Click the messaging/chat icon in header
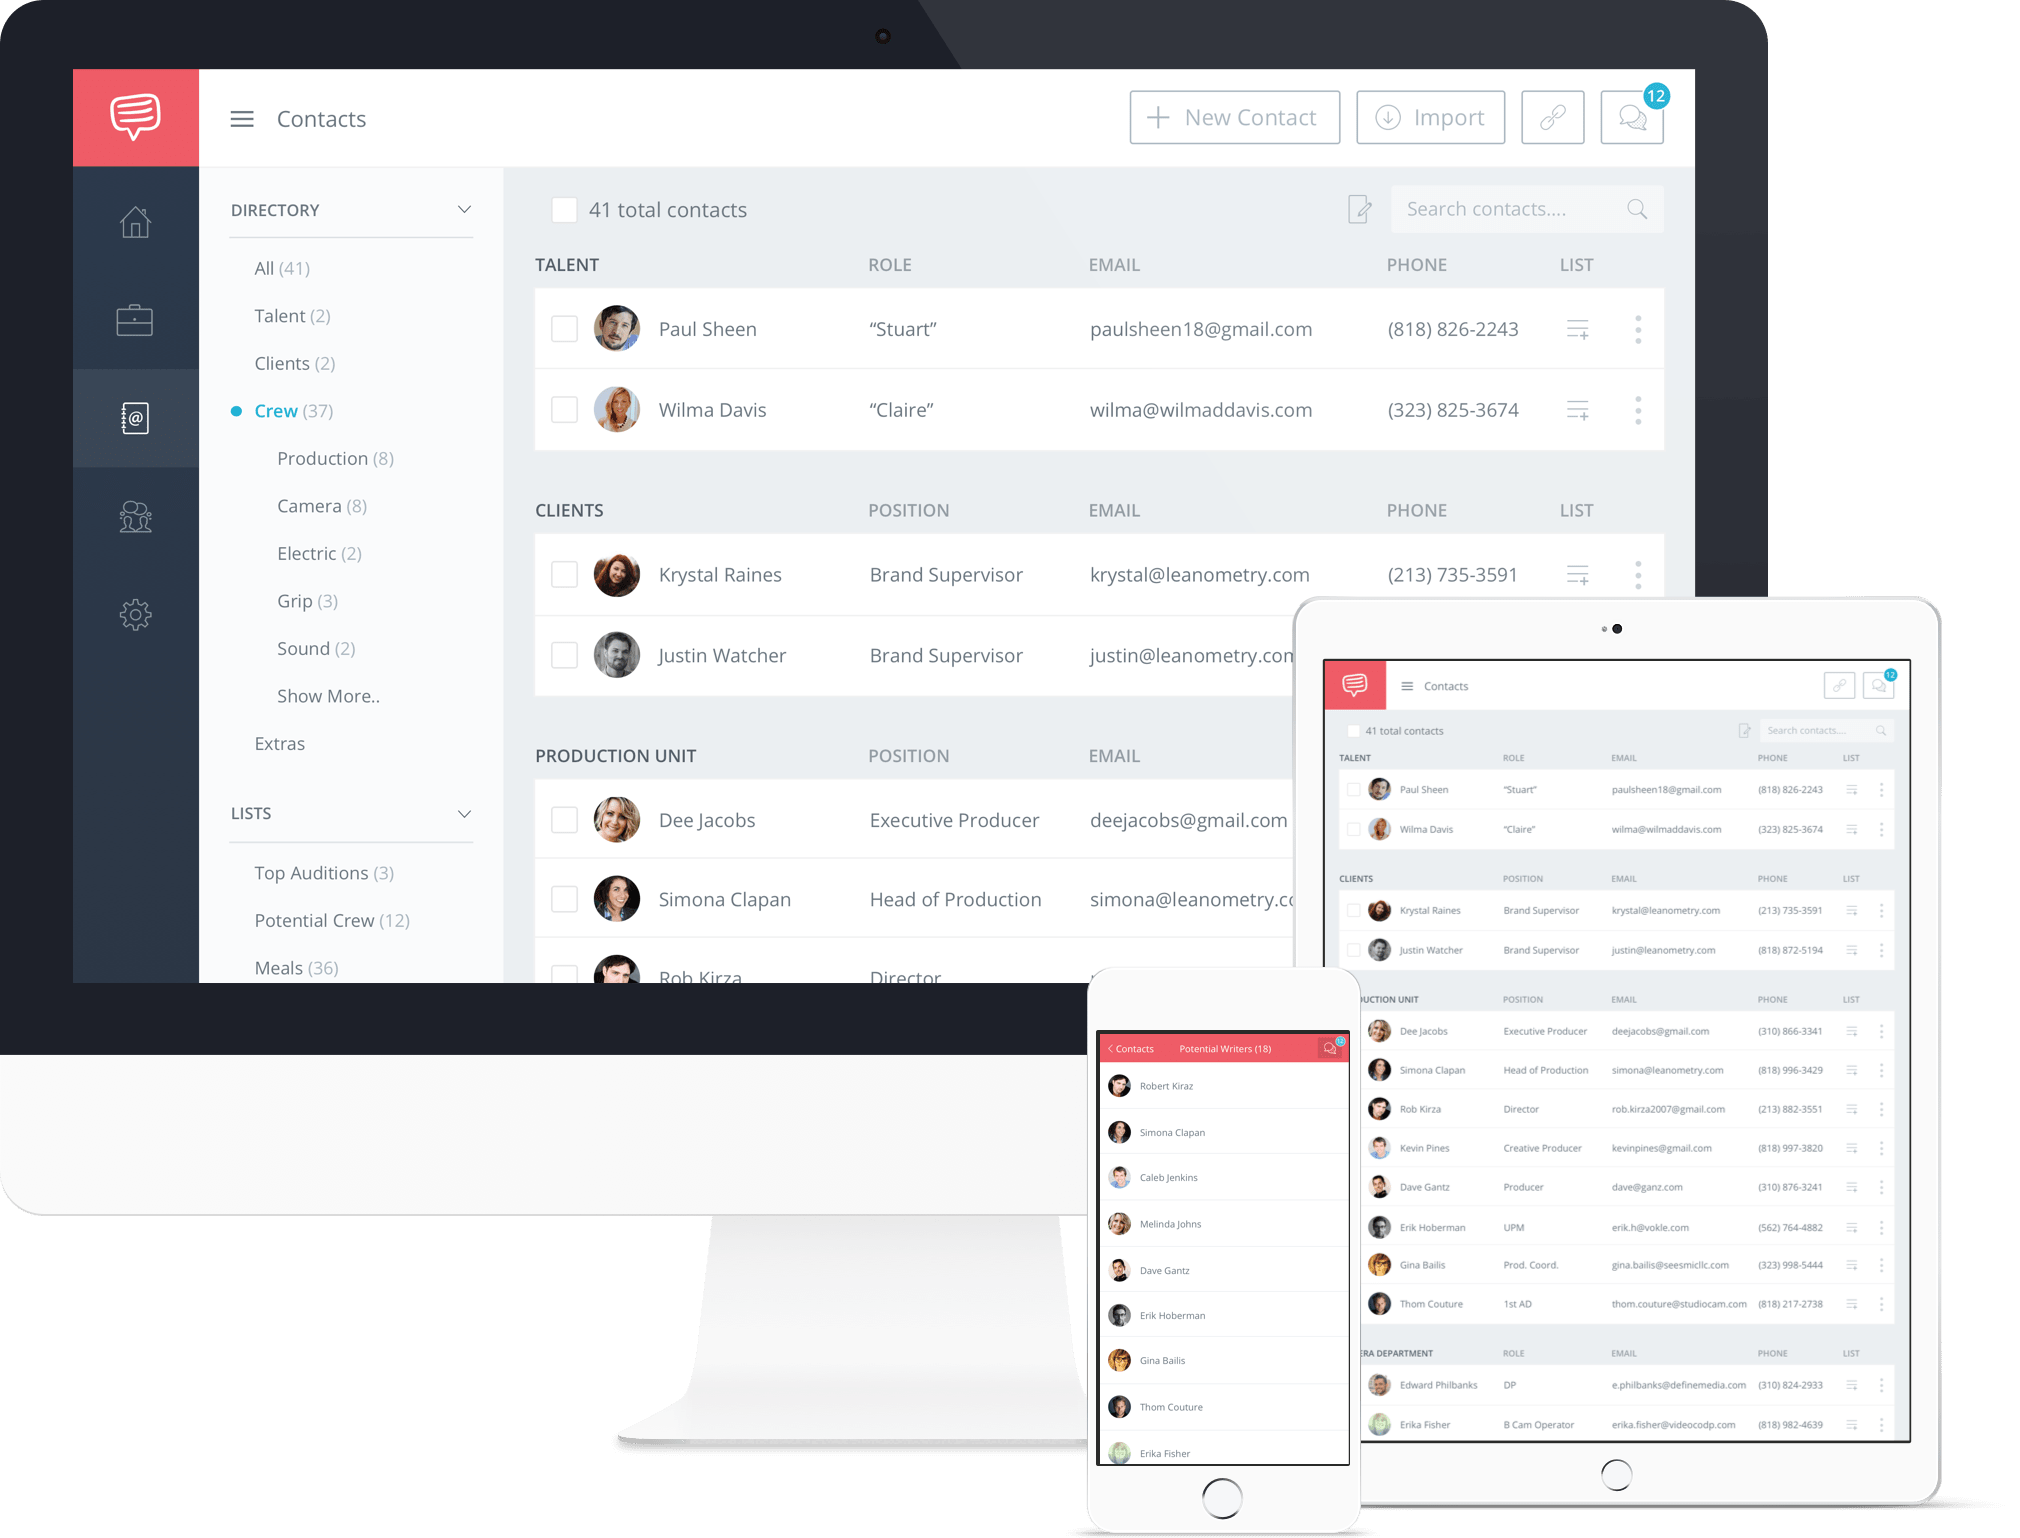 1632,118
